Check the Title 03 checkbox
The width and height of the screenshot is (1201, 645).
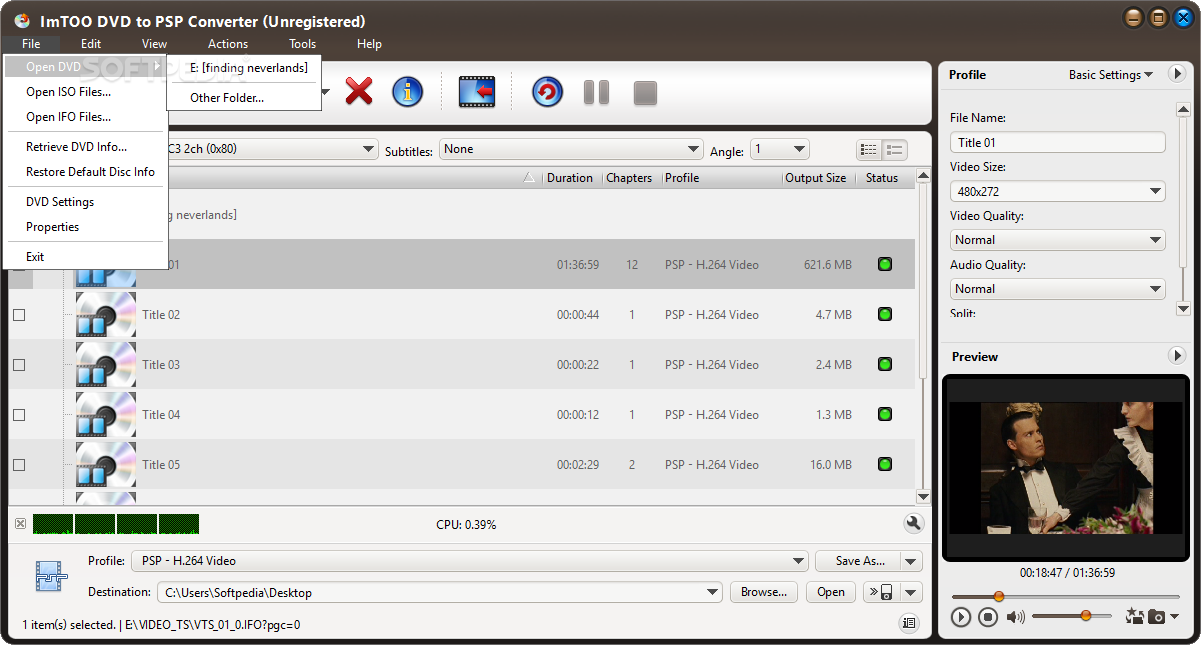[x=19, y=365]
